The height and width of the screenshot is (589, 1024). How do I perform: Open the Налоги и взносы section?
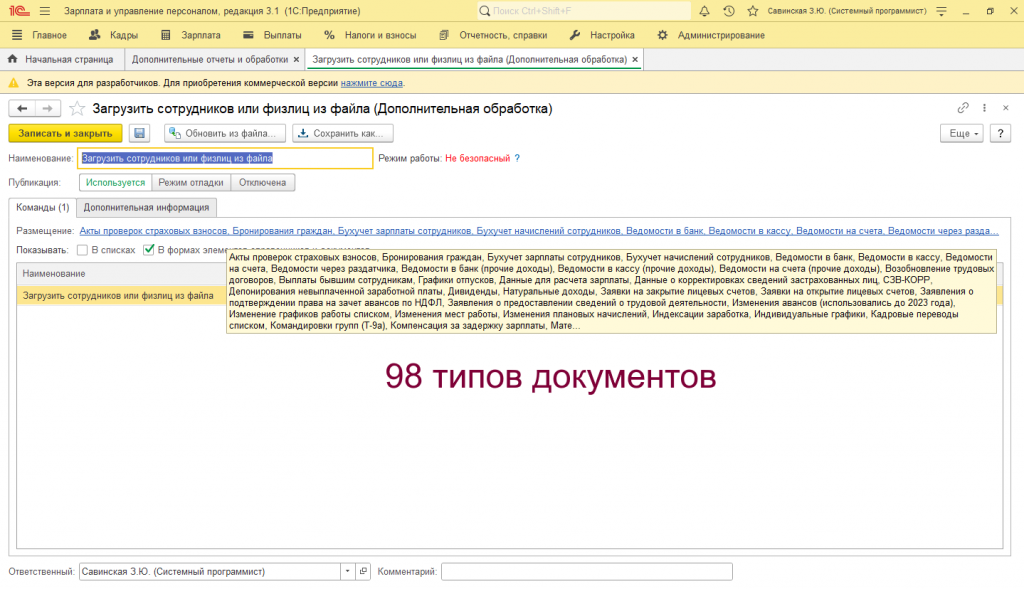(370, 35)
